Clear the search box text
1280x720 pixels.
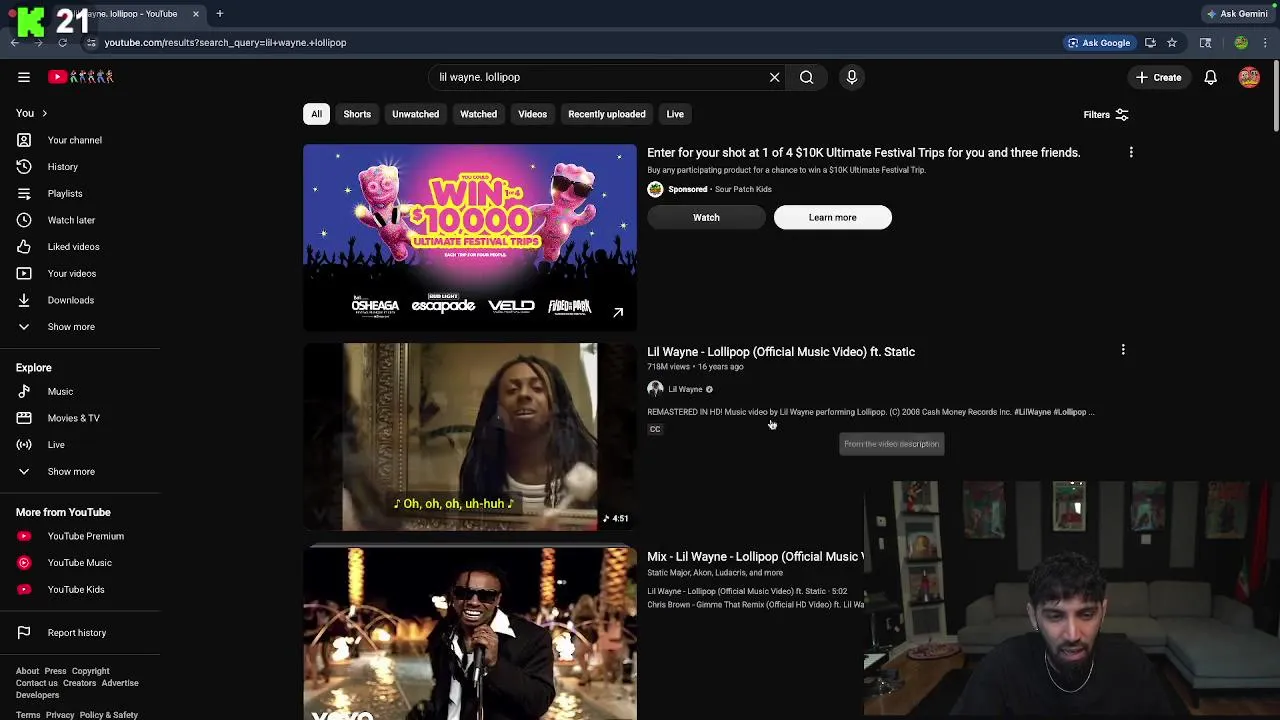(x=774, y=77)
